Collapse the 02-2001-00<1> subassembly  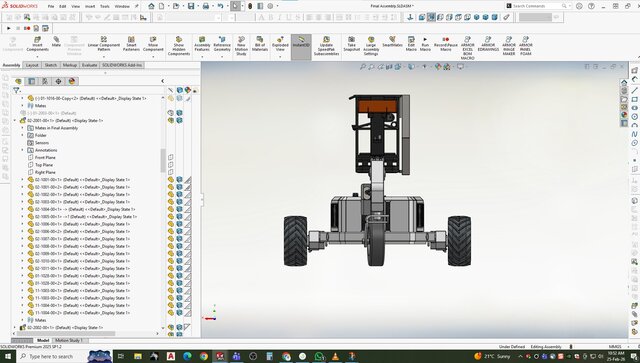pos(15,120)
